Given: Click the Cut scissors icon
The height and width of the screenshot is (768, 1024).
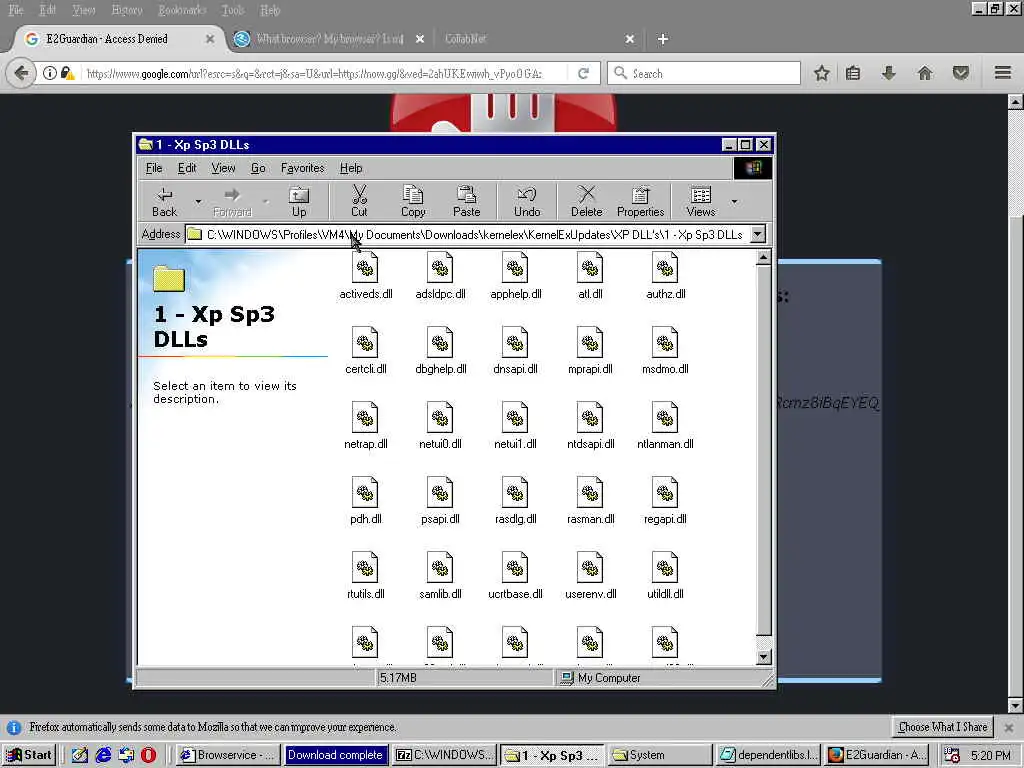Looking at the screenshot, I should (359, 202).
